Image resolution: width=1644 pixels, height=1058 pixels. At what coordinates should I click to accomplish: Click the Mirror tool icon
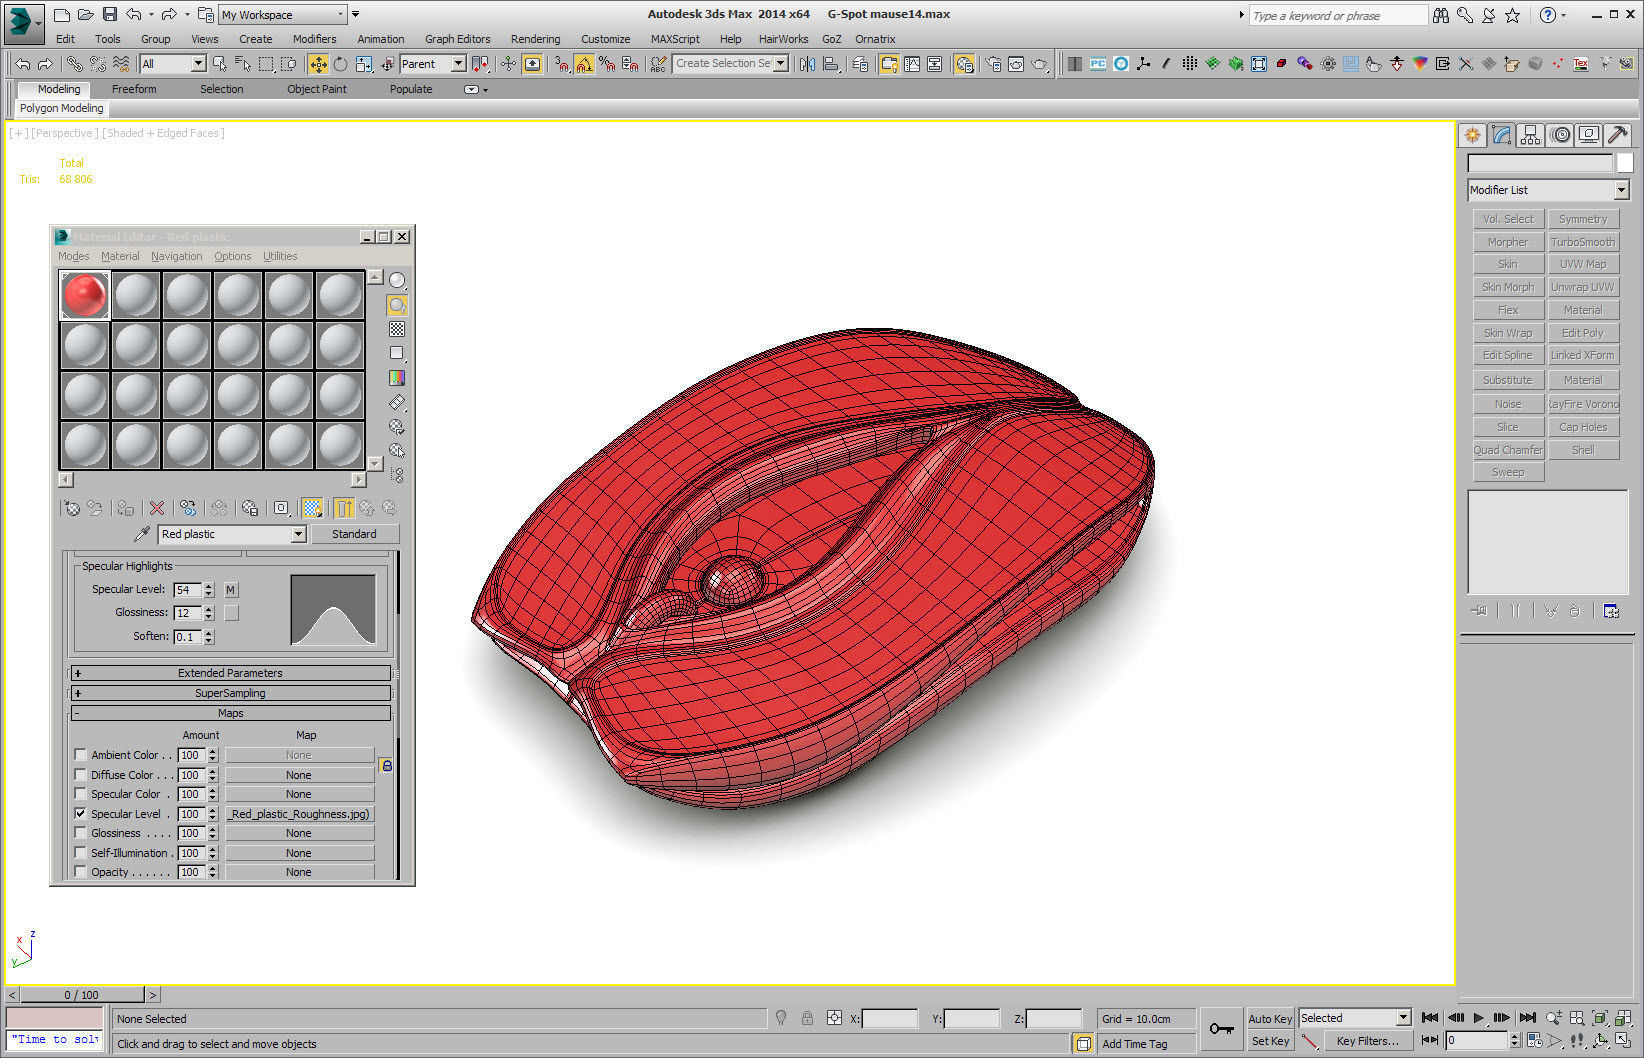tap(807, 64)
